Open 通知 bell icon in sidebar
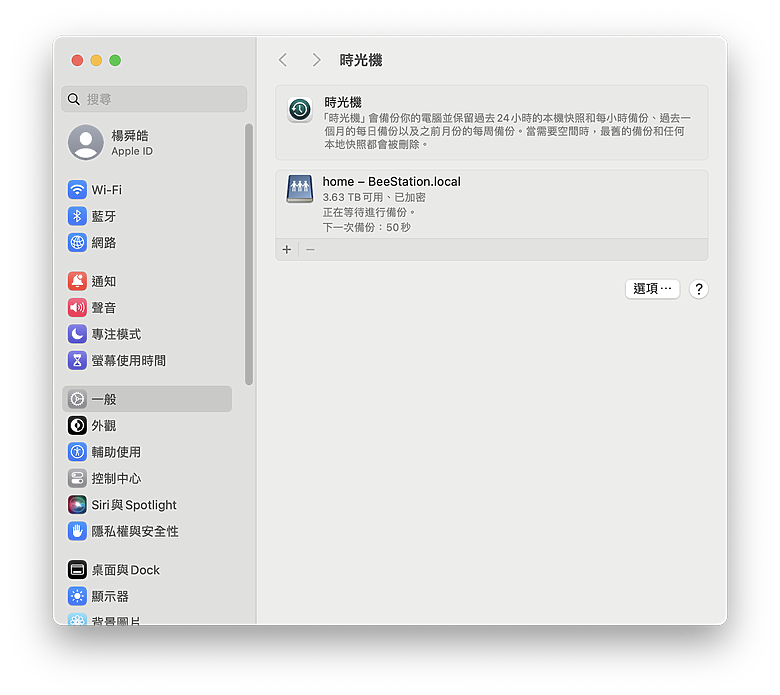Viewport: 780px width, 695px height. click(x=77, y=281)
